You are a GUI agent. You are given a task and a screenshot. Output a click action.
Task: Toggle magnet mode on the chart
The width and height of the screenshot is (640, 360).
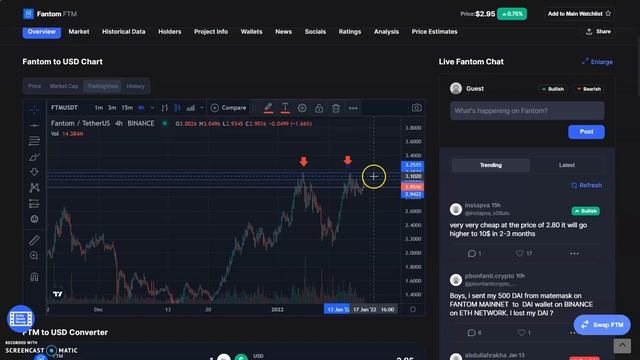(x=34, y=277)
